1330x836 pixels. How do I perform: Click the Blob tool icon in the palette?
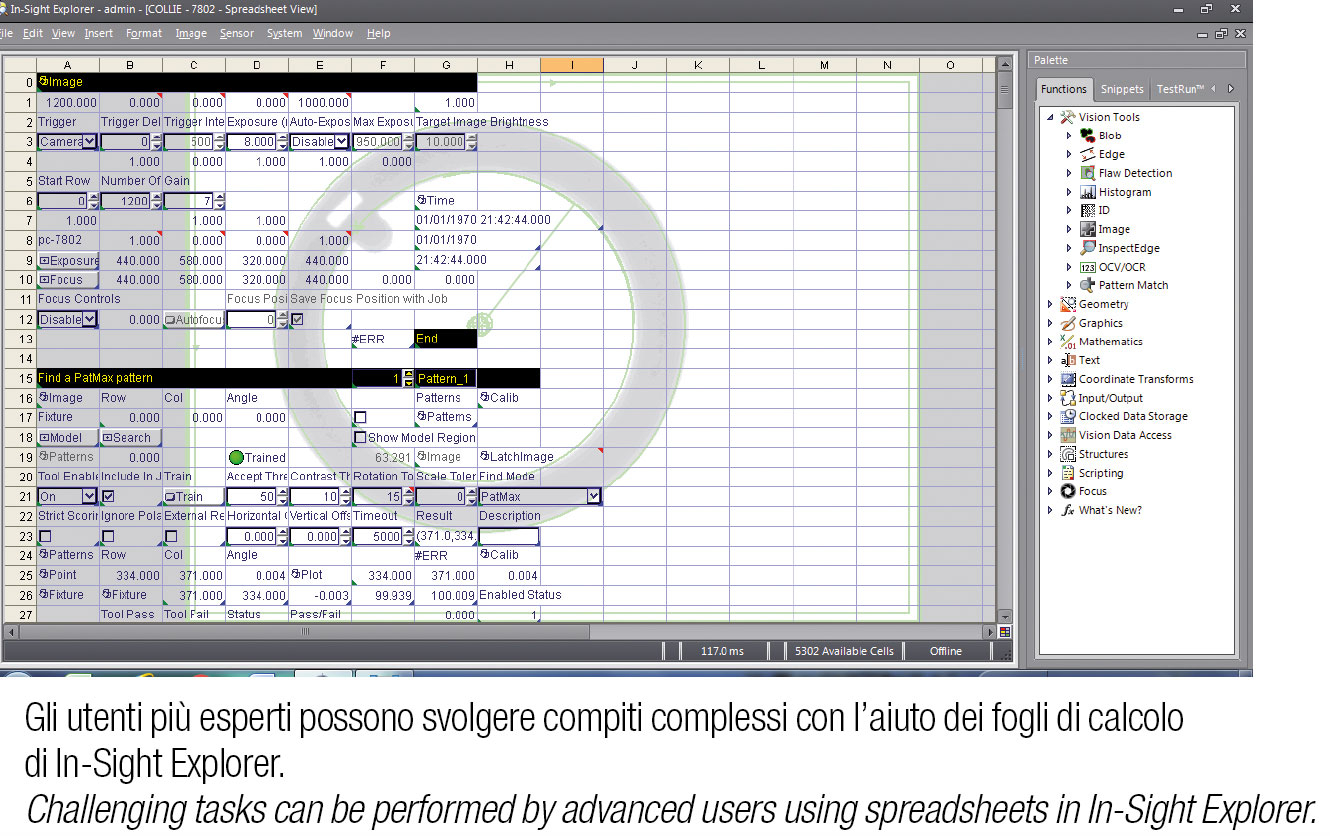[x=1087, y=135]
